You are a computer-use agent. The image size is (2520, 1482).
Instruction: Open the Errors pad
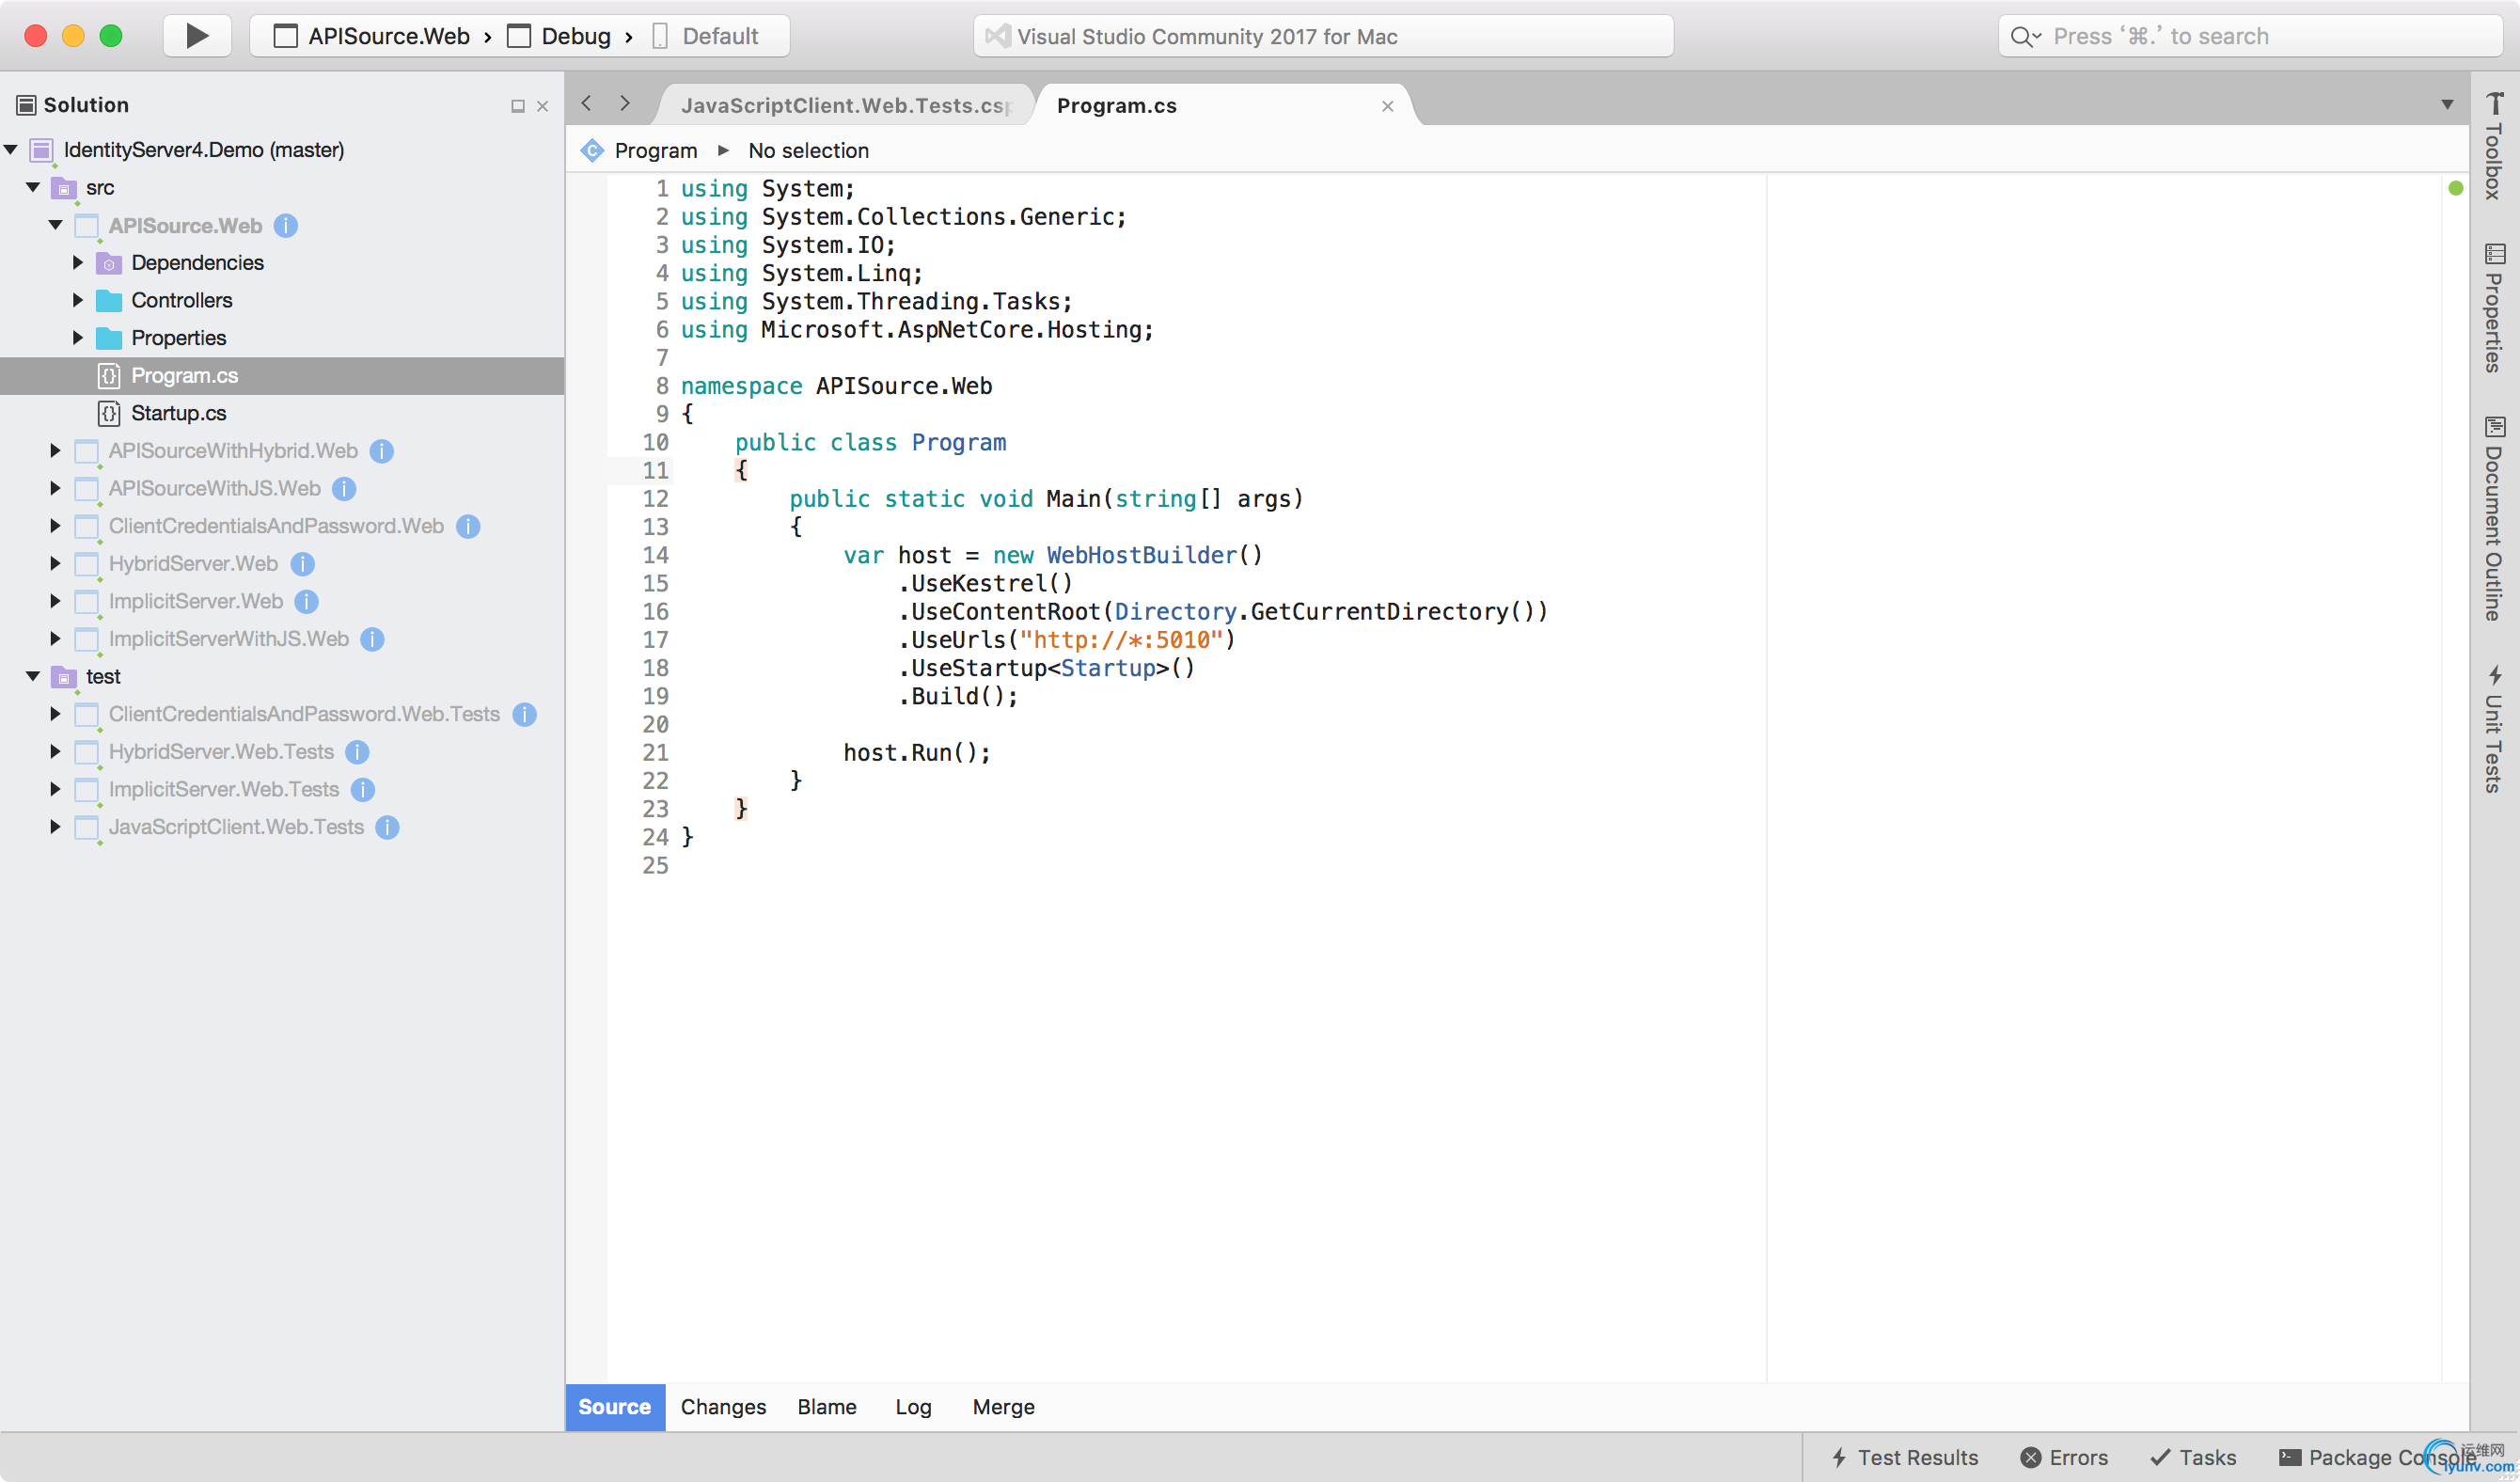(2064, 1457)
